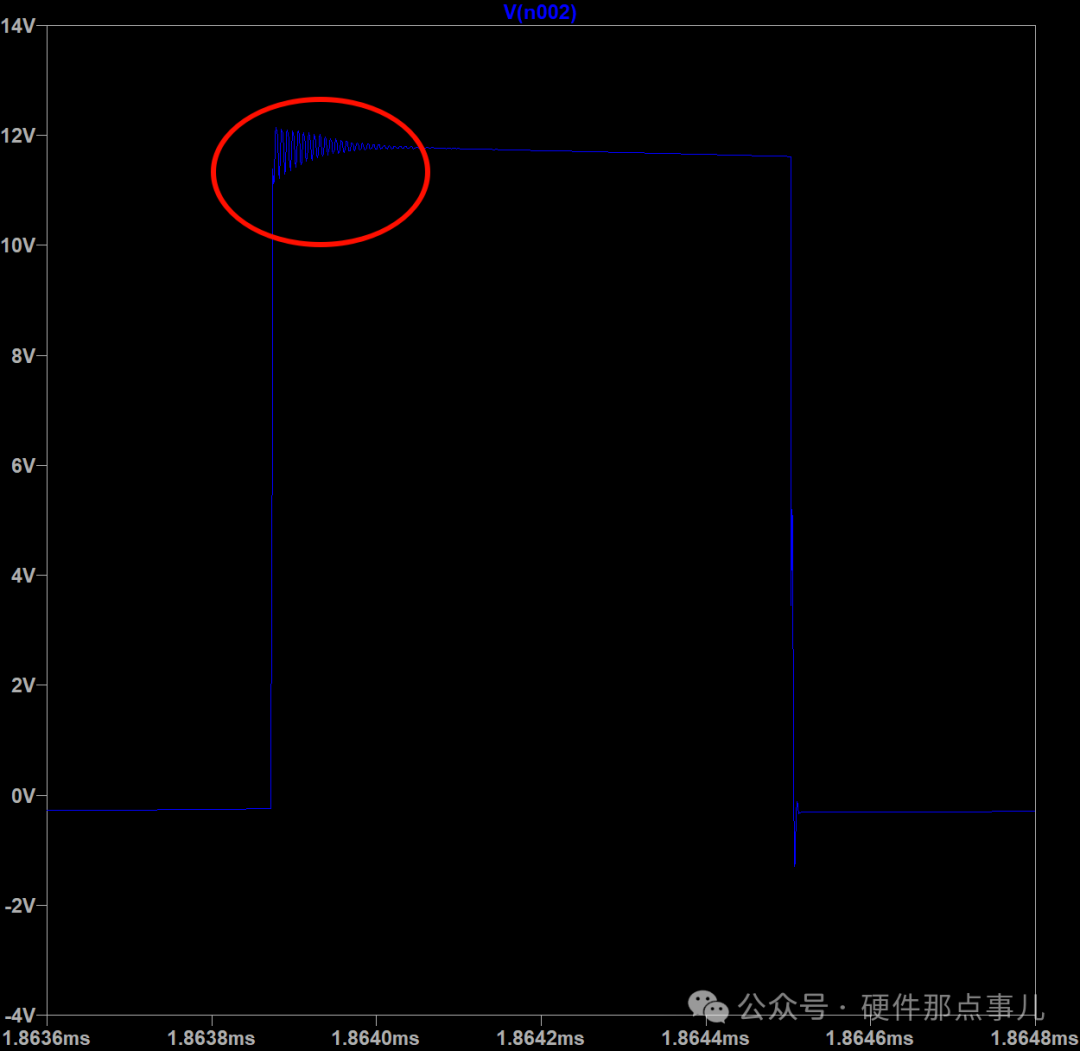Click the 1.8636ms time axis label
The image size is (1080, 1051).
[x=47, y=1038]
